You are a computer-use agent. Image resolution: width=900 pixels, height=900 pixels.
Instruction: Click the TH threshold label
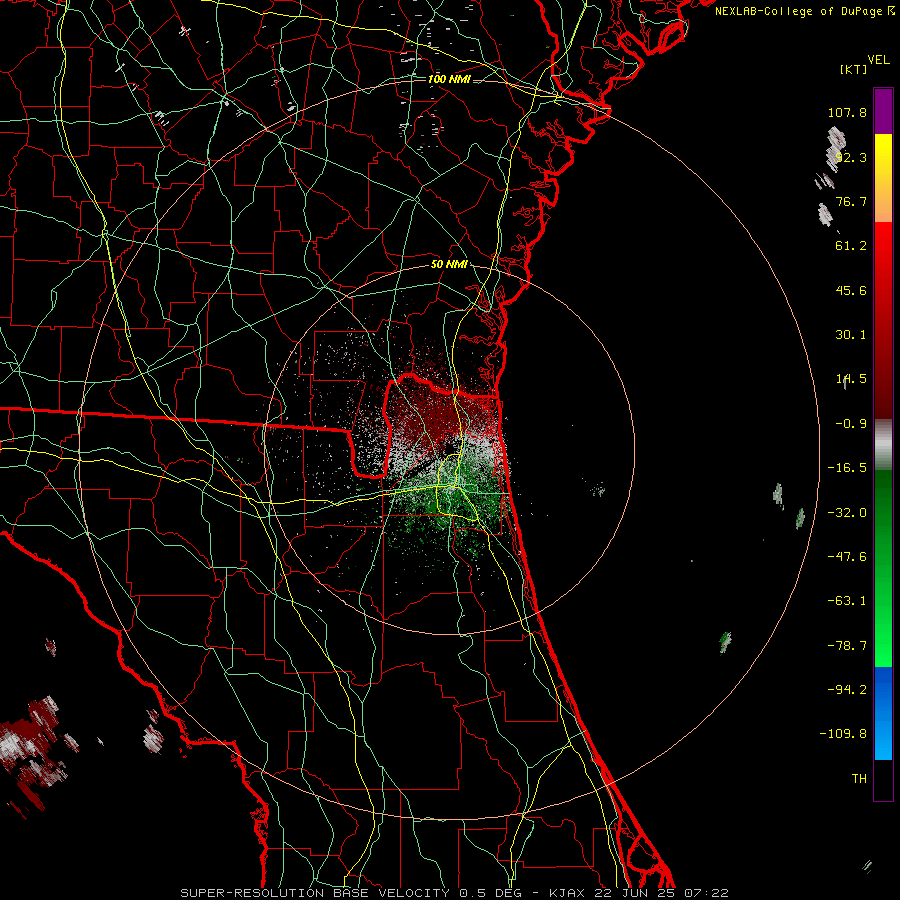859,779
